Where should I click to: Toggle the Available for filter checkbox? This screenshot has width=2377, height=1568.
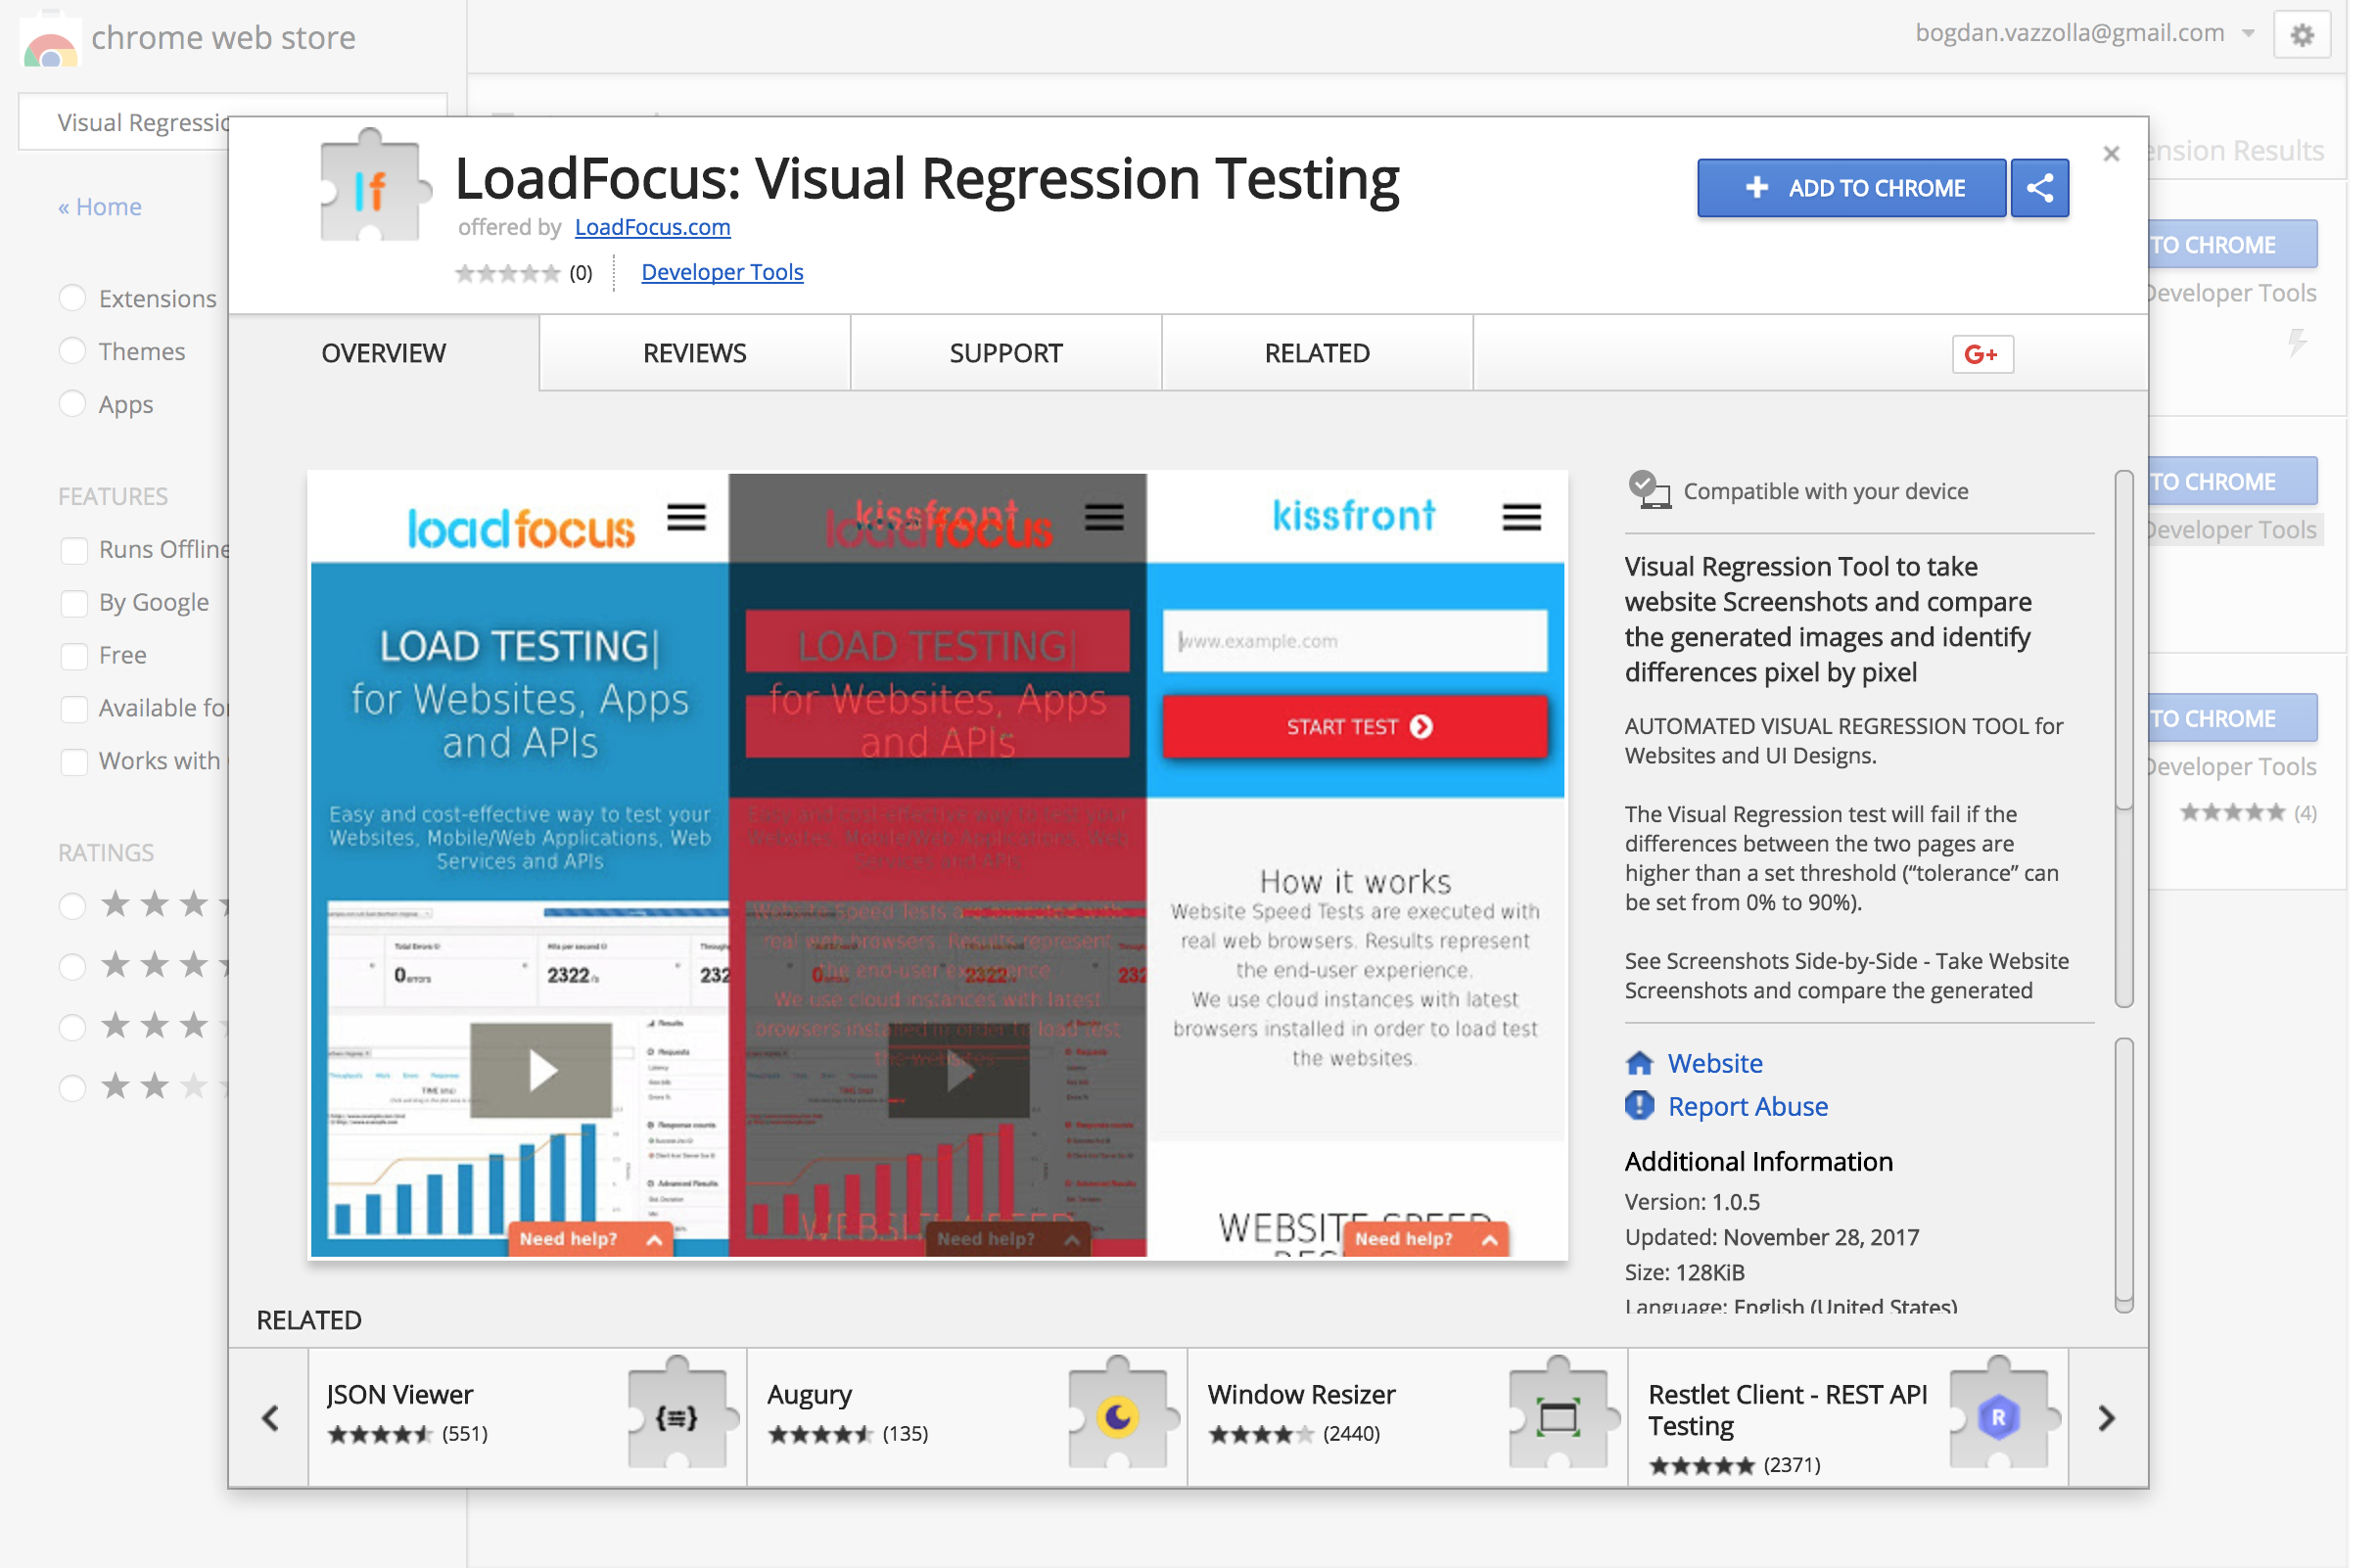(74, 709)
